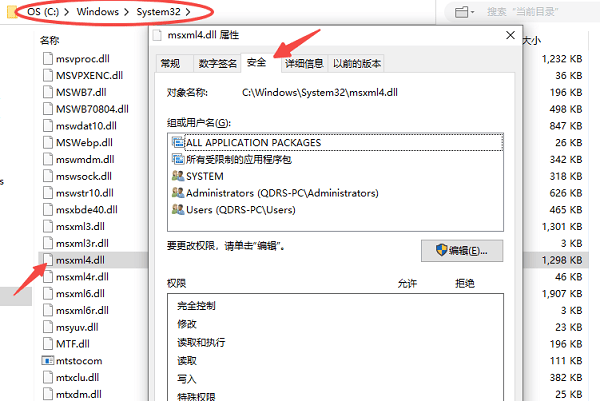Select ALL APPLICATION PACKAGES in the group list
Viewport: 600px width, 401px height.
[x=336, y=142]
